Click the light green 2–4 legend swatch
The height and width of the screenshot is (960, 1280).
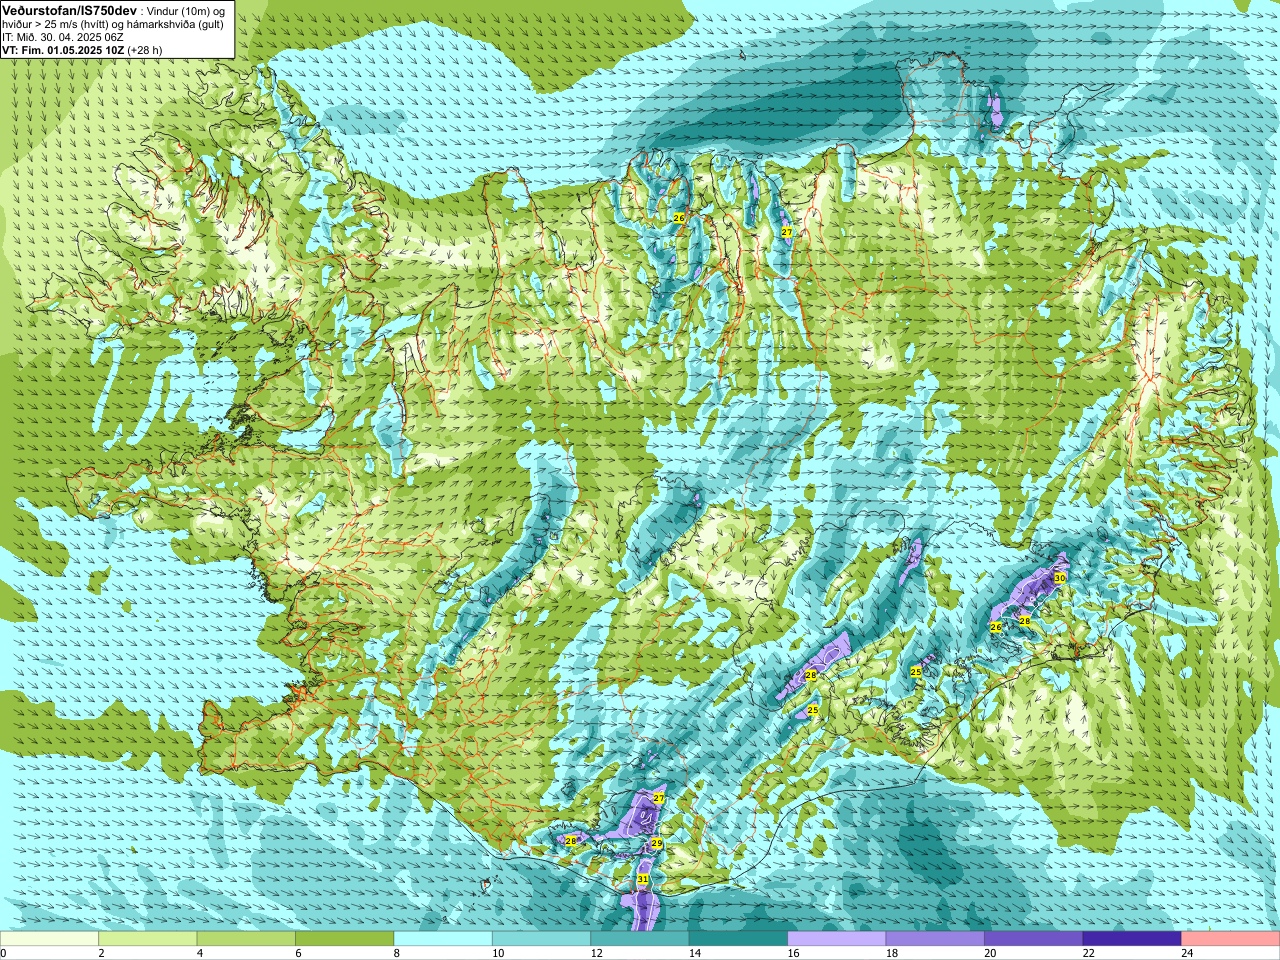tap(147, 939)
